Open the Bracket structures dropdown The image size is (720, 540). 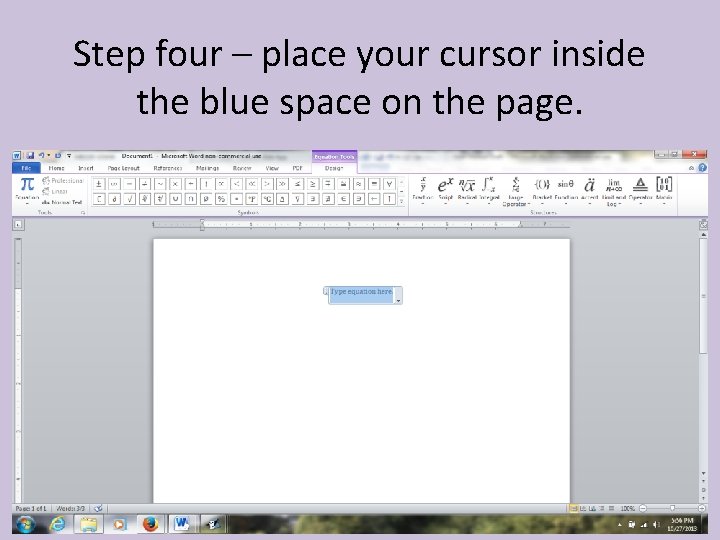click(x=542, y=191)
